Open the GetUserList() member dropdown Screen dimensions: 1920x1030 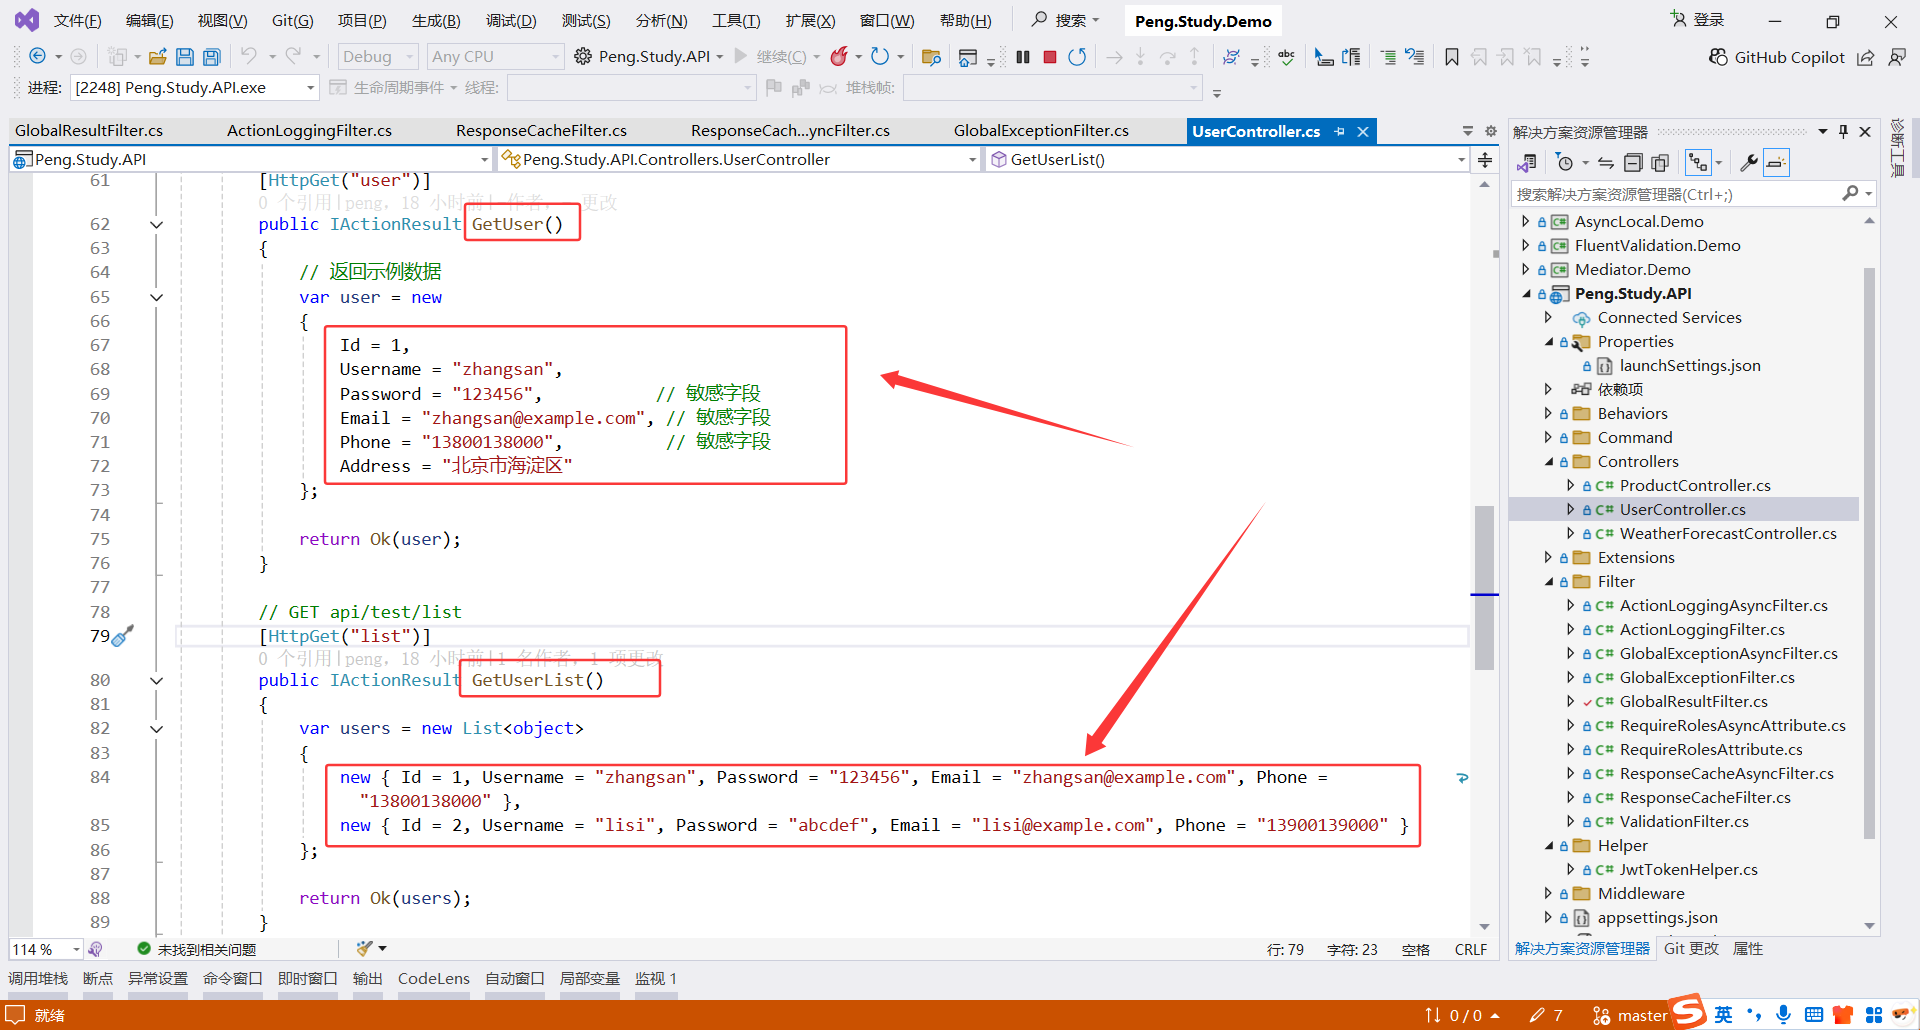click(1228, 159)
